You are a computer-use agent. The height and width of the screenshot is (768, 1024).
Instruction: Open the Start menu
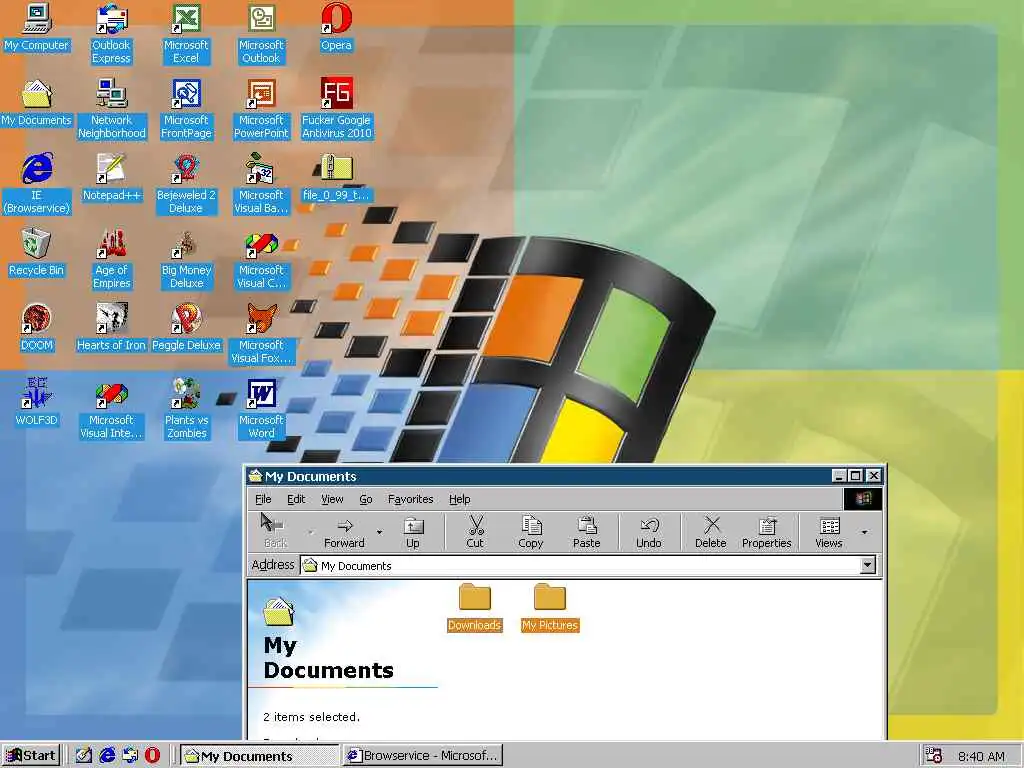31,756
